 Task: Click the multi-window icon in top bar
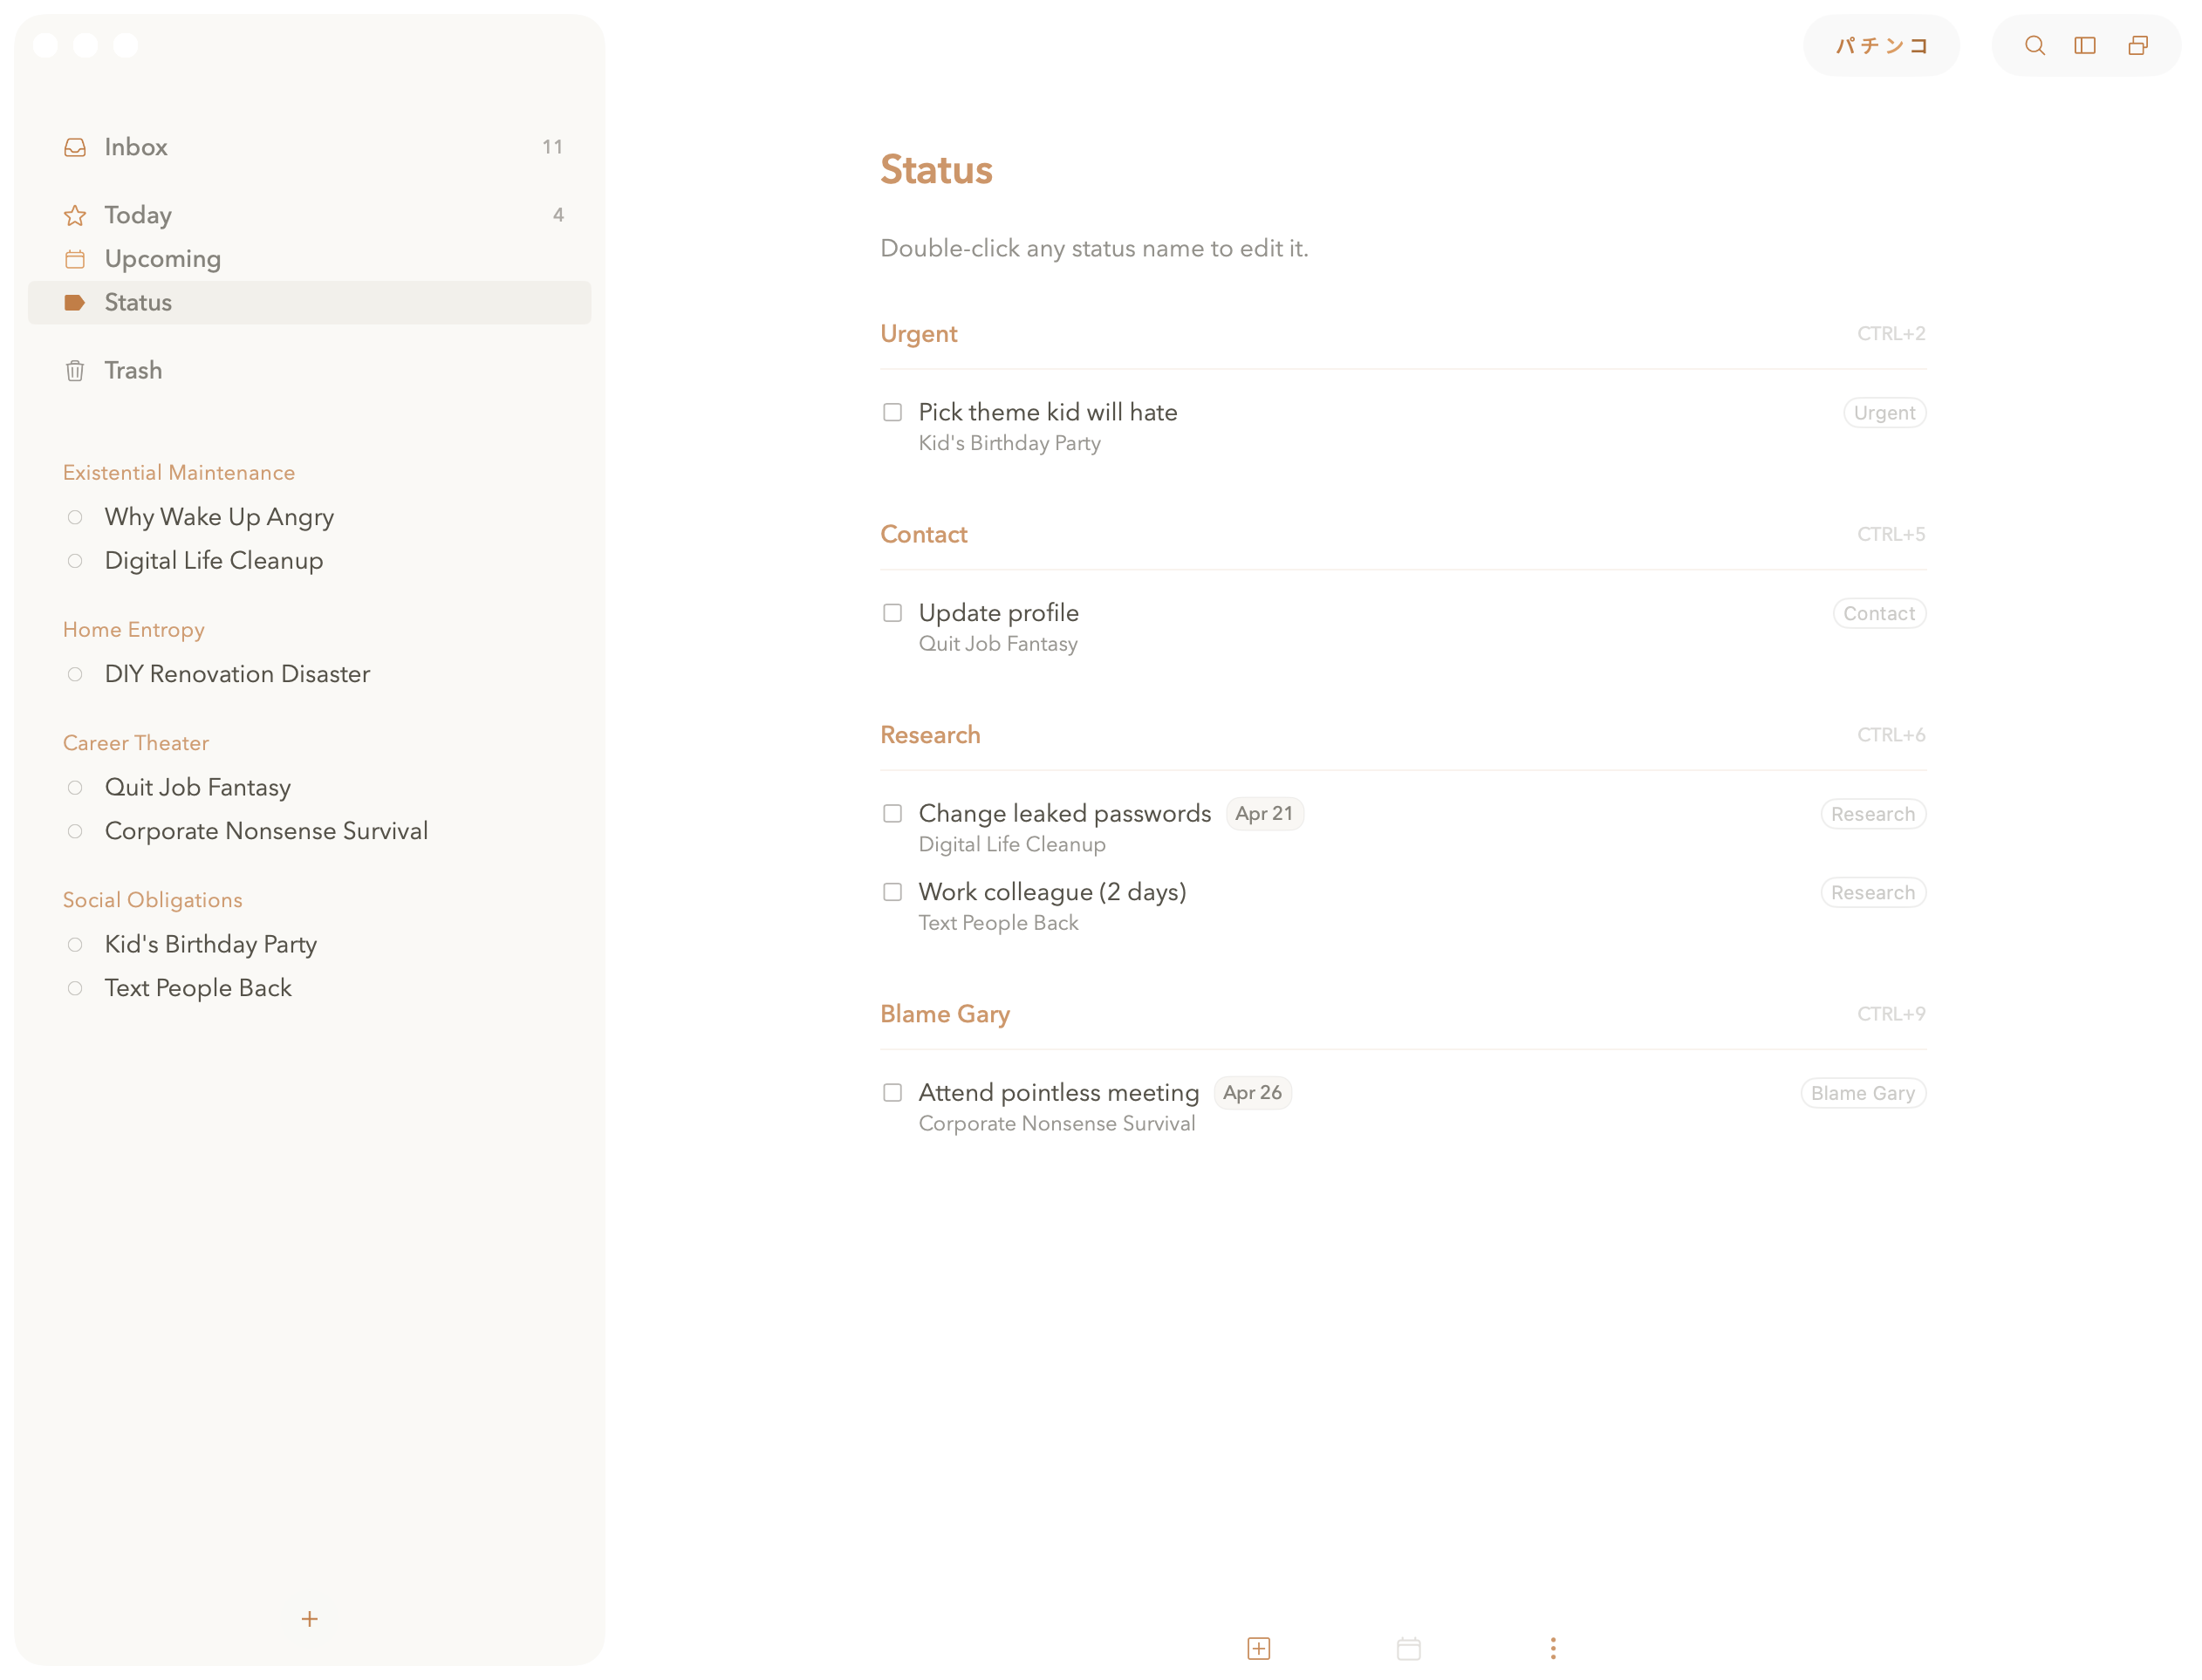(2137, 46)
